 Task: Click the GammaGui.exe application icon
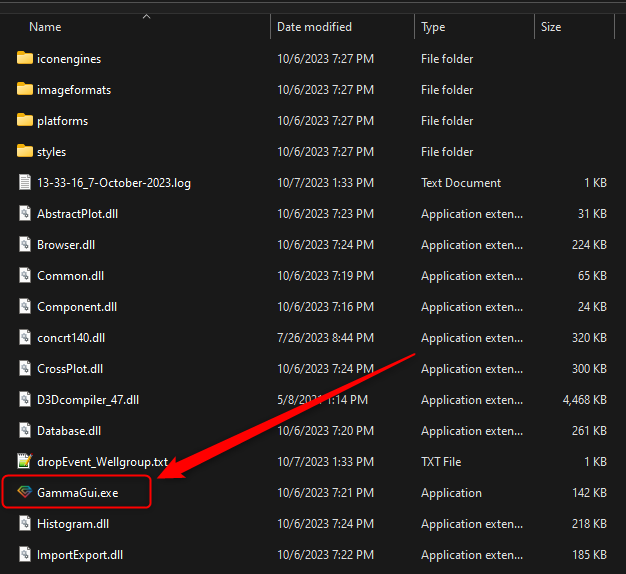coord(25,492)
